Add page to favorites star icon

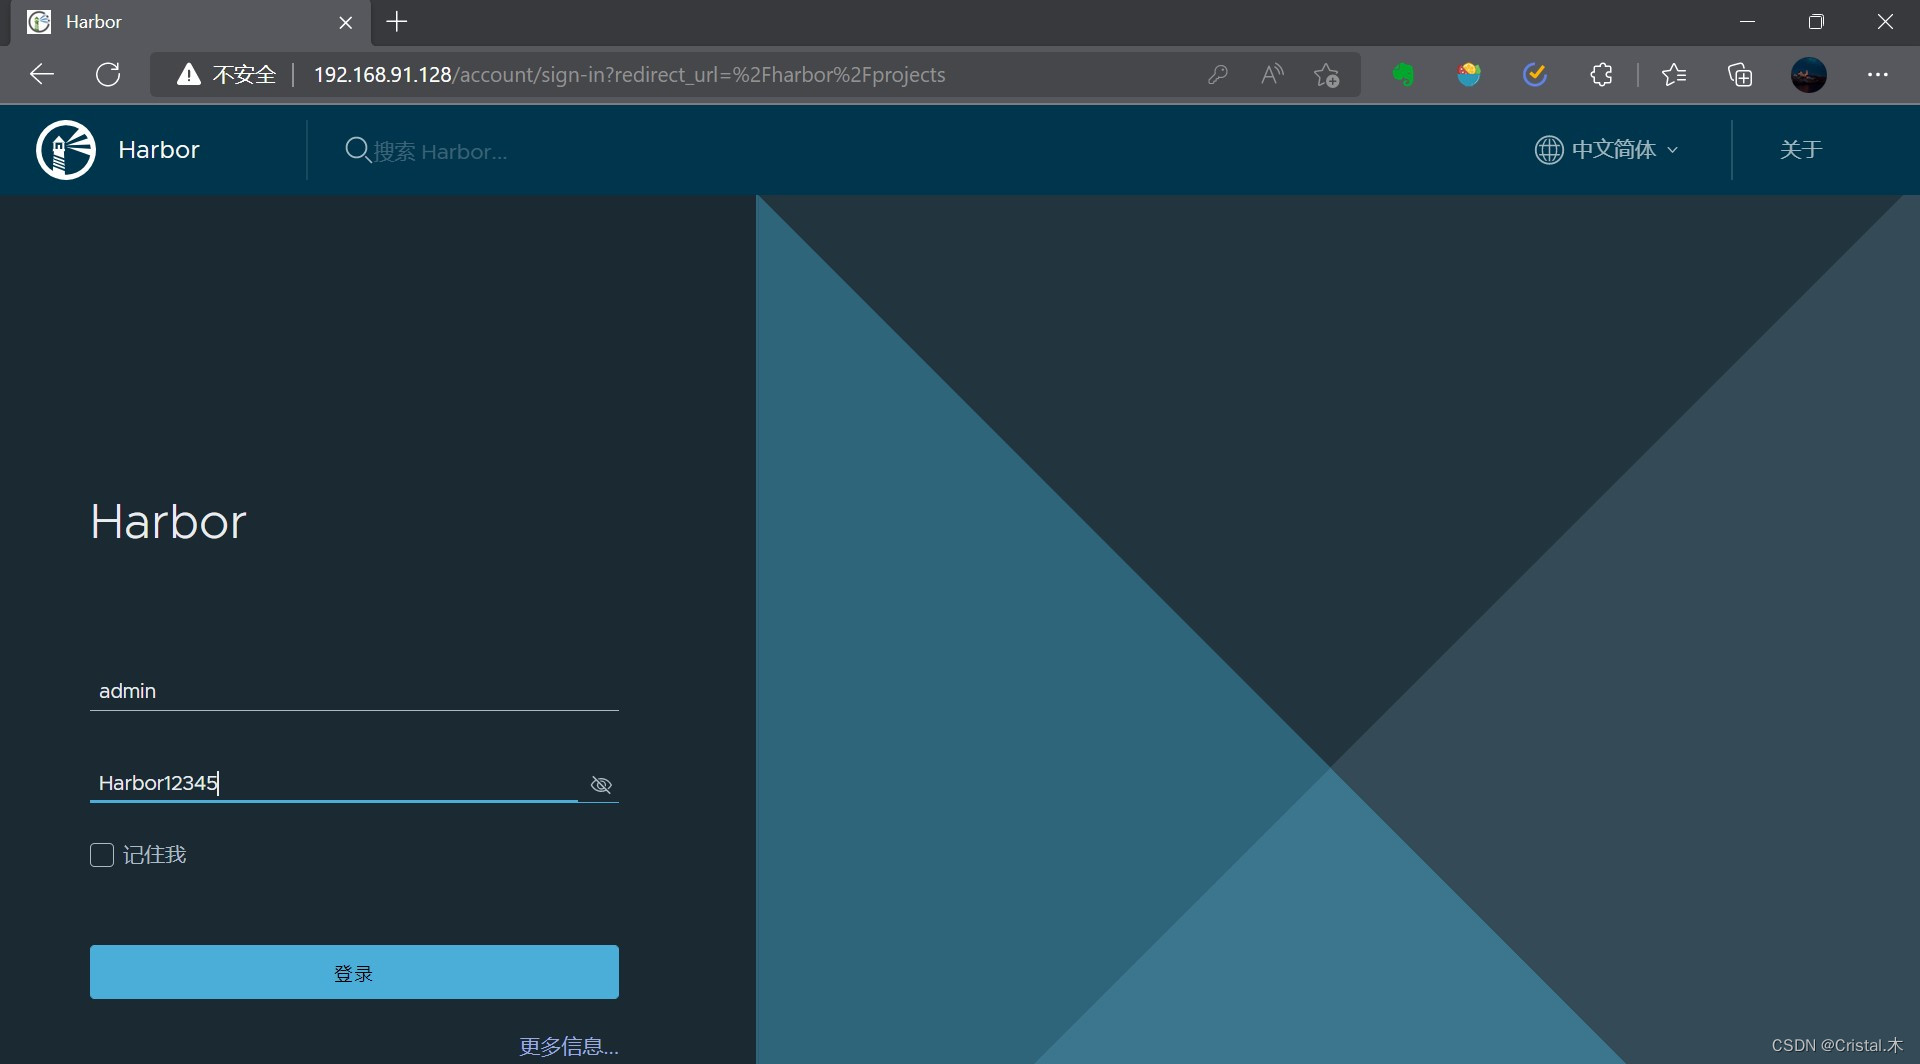(1327, 75)
